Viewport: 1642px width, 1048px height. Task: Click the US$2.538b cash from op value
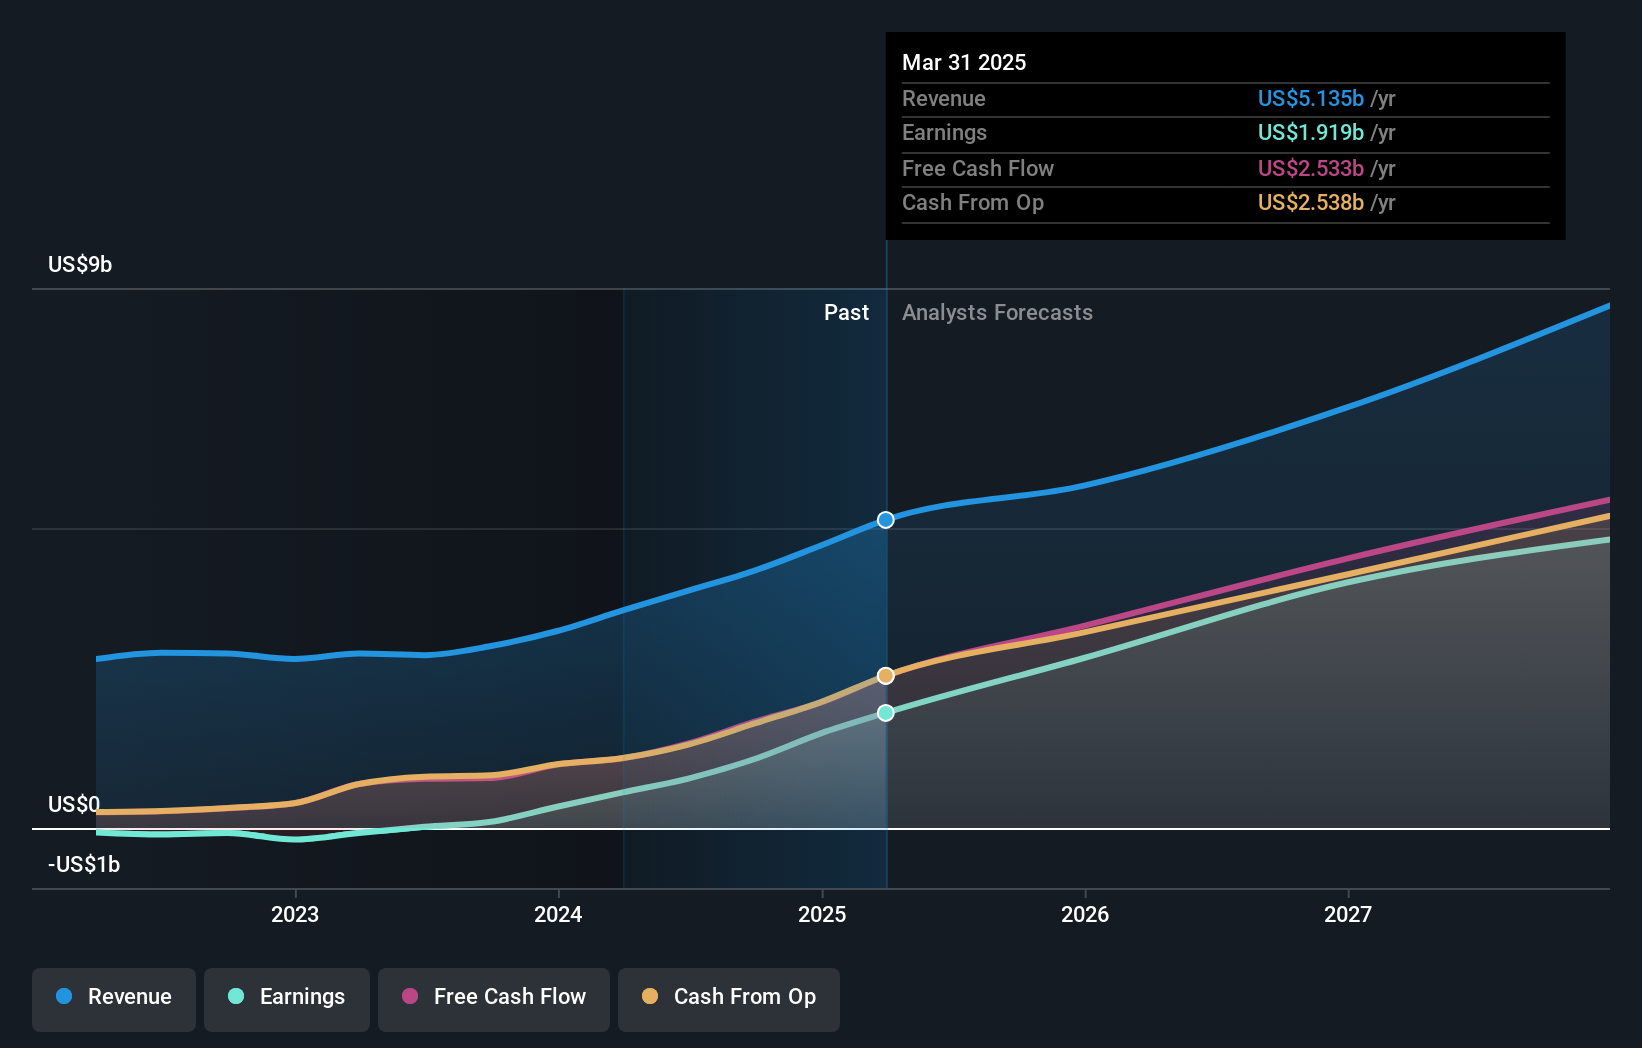coord(1310,202)
